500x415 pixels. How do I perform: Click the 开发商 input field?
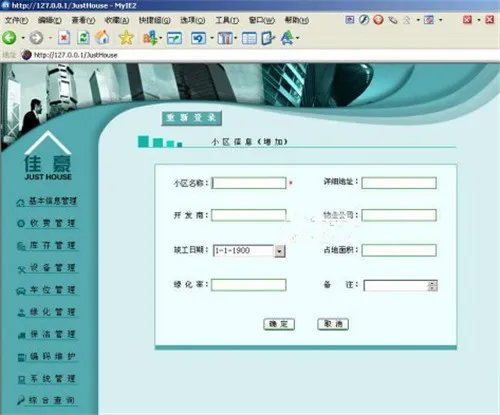(249, 215)
